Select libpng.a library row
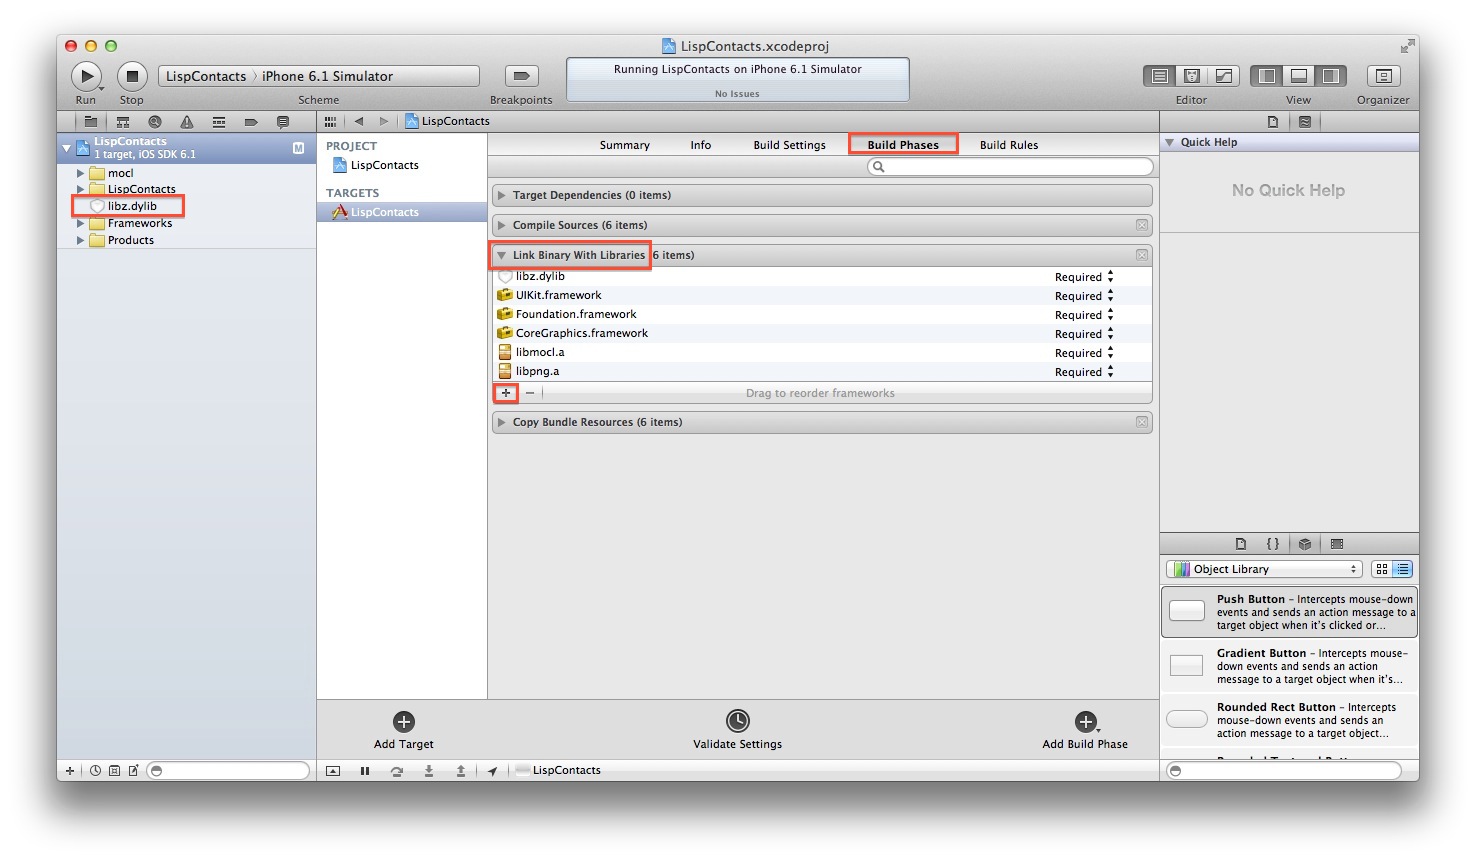 [x=822, y=371]
